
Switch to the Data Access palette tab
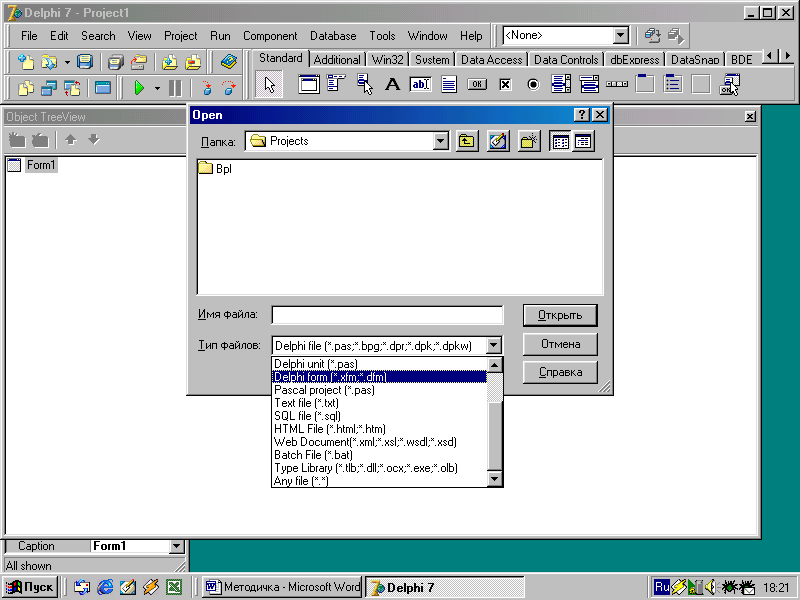(x=491, y=60)
